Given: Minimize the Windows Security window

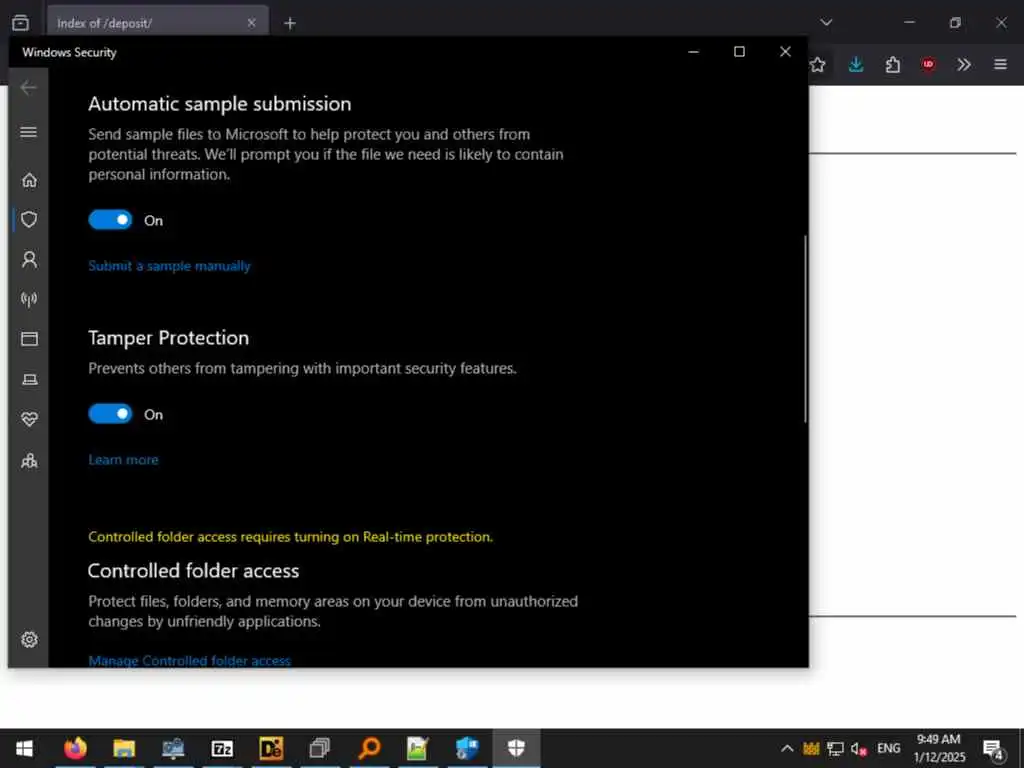Looking at the screenshot, I should [694, 52].
